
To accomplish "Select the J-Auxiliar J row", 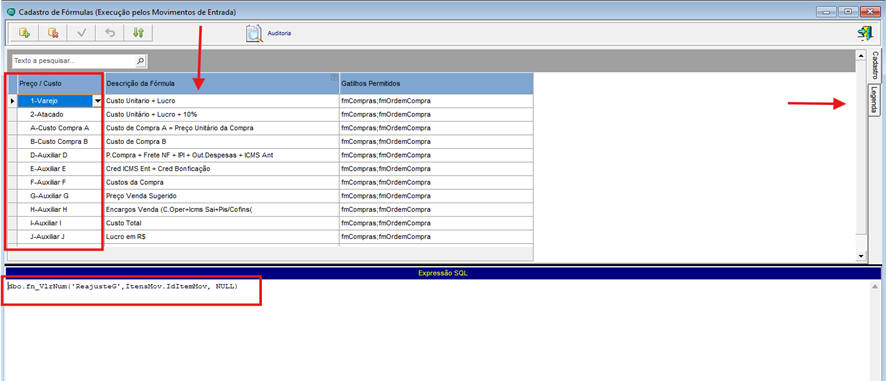I will tap(60, 237).
